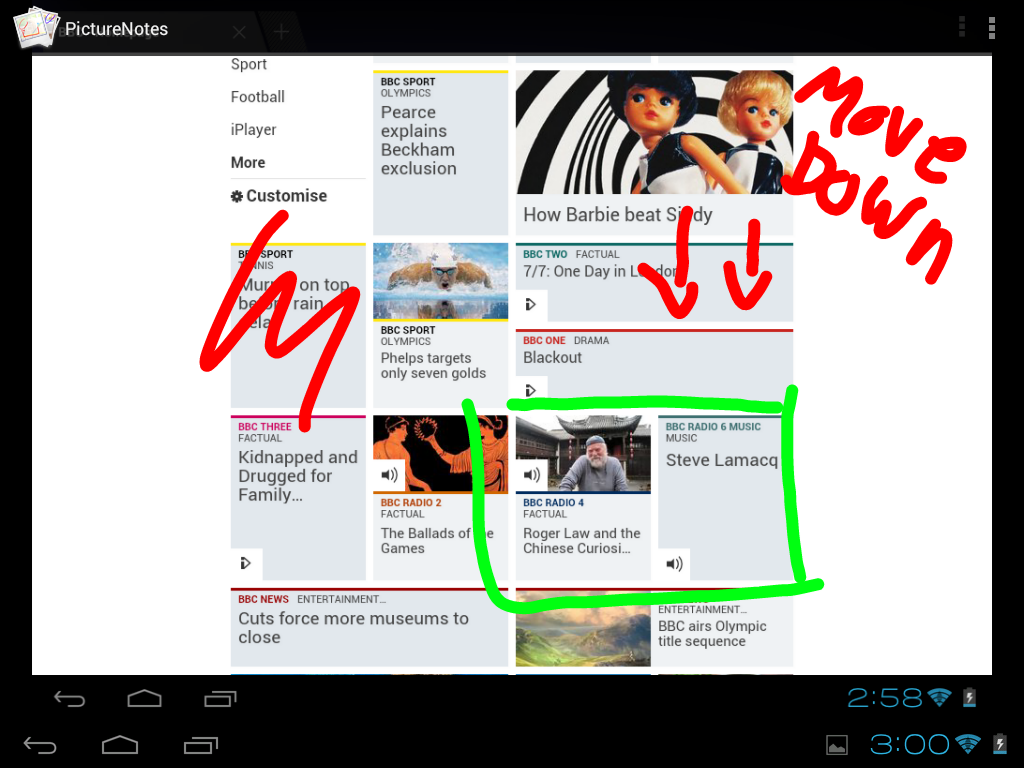Open system Recent apps in bottom bar
Viewport: 1024px width, 768px height.
point(200,745)
